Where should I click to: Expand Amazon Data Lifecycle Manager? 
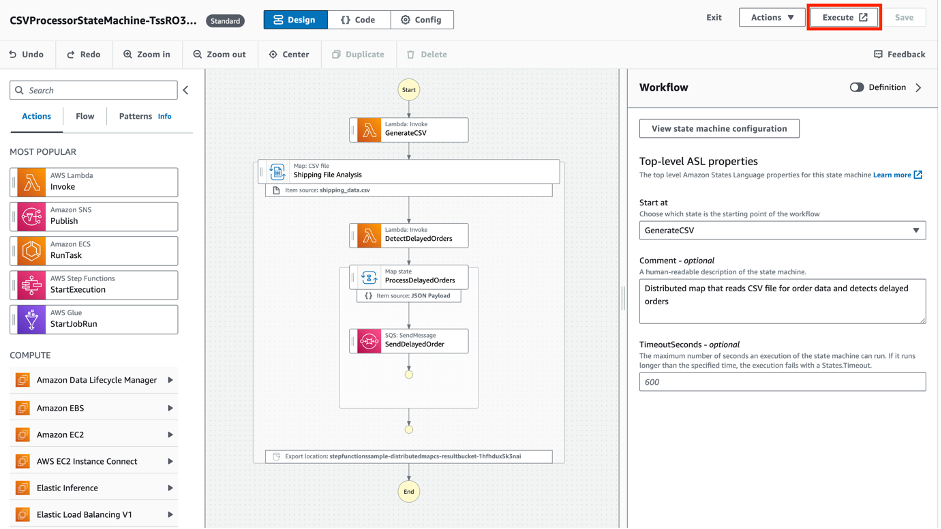170,380
